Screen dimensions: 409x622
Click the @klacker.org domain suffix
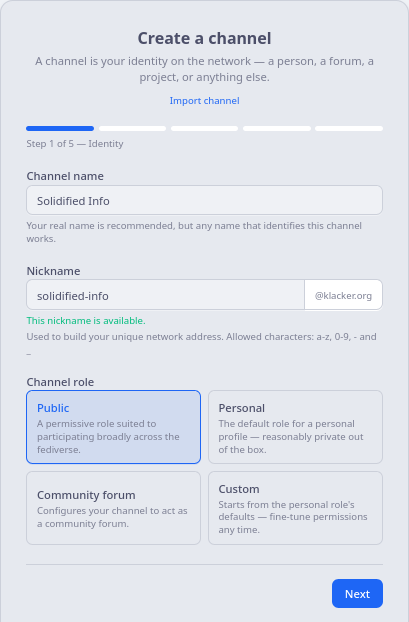(x=343, y=295)
